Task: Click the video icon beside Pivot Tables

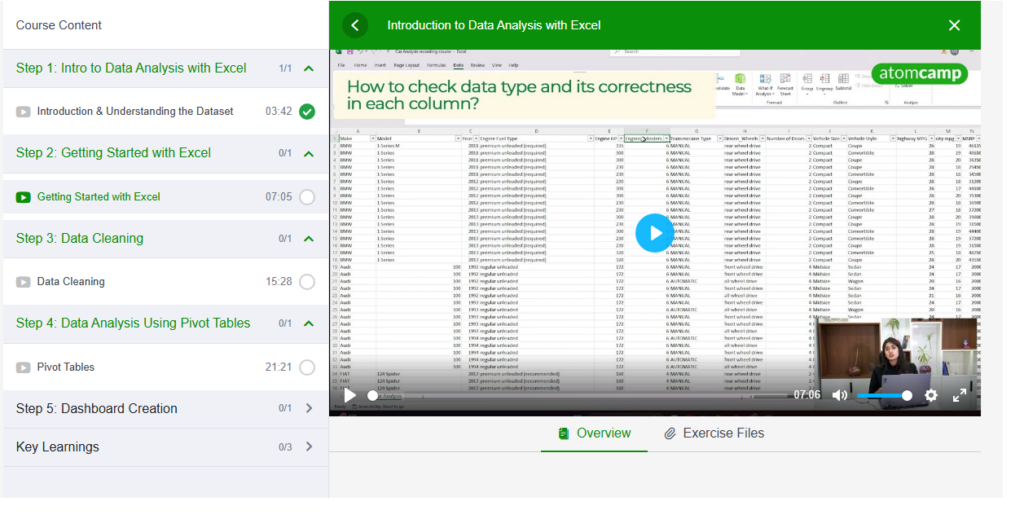Action: tap(23, 367)
